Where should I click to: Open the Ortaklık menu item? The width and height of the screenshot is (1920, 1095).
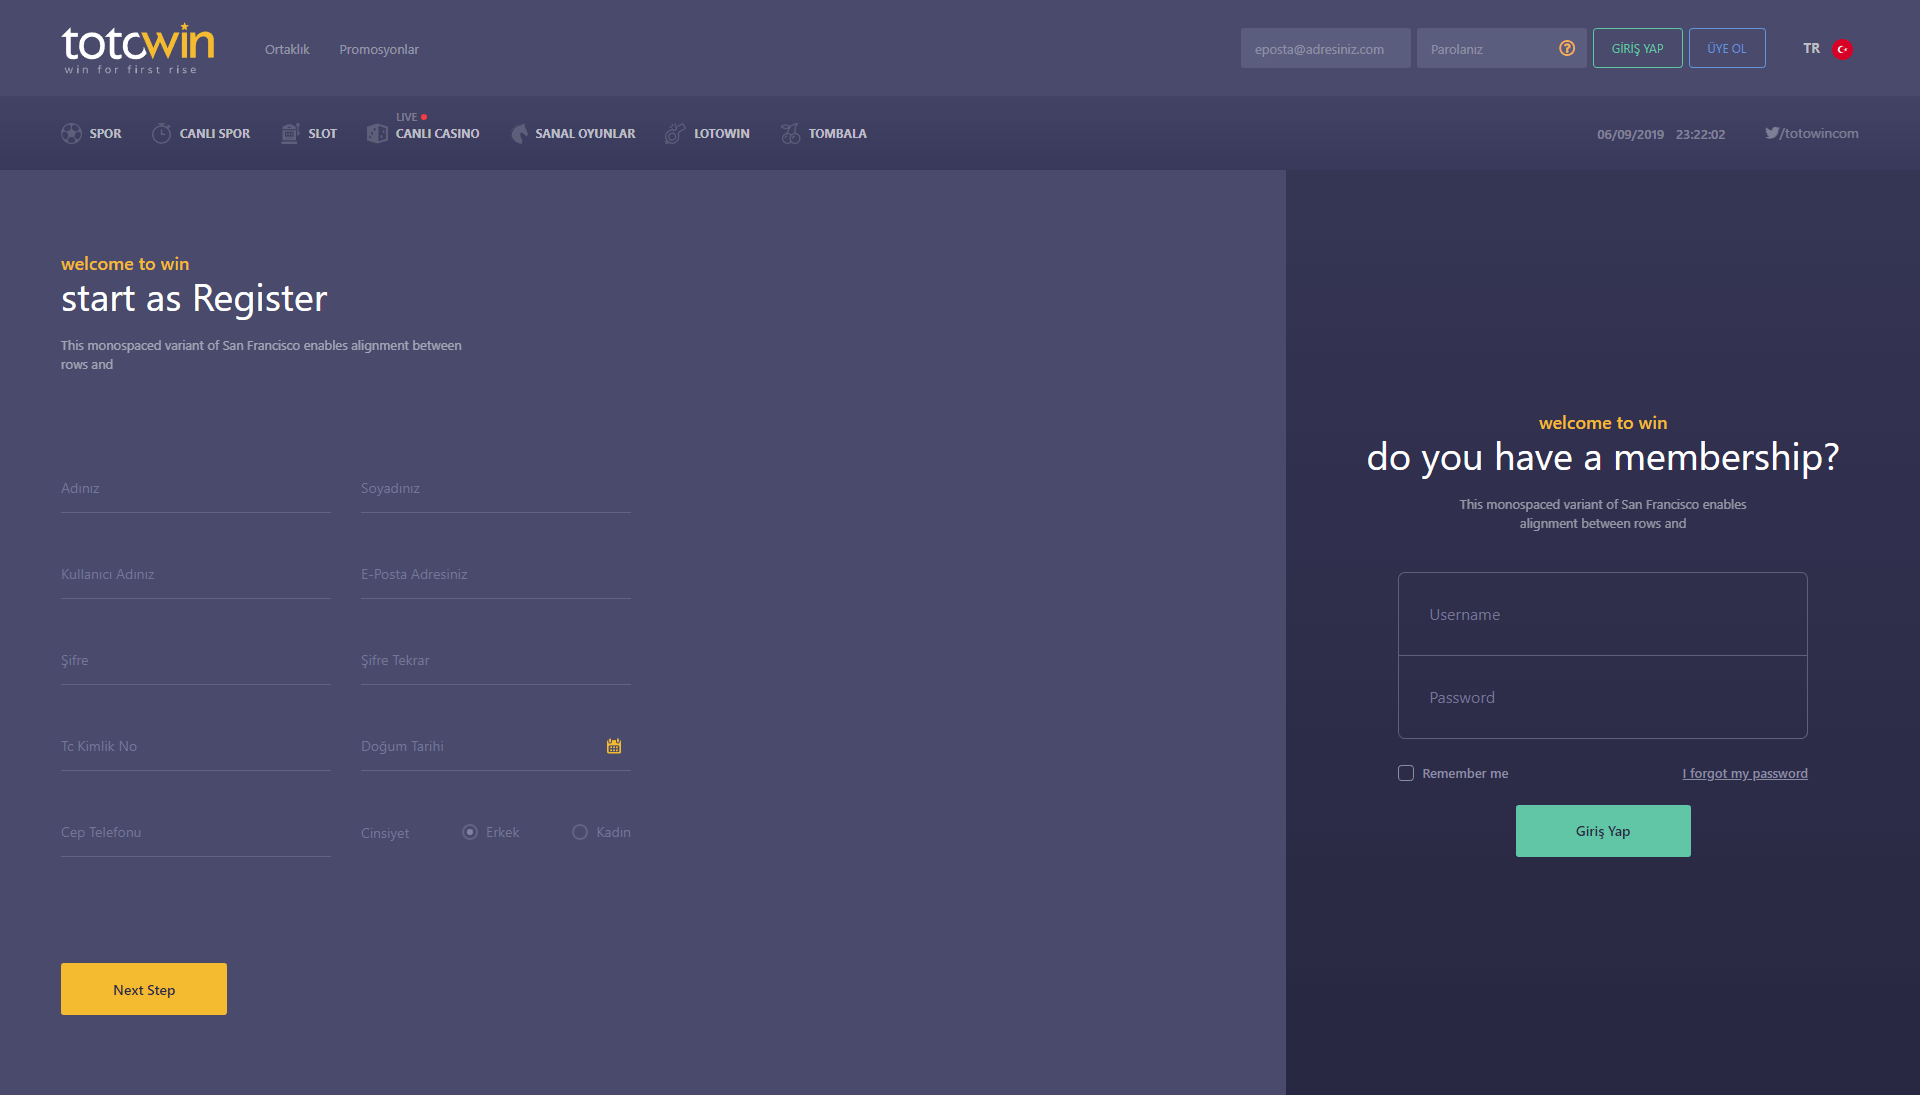coord(287,49)
